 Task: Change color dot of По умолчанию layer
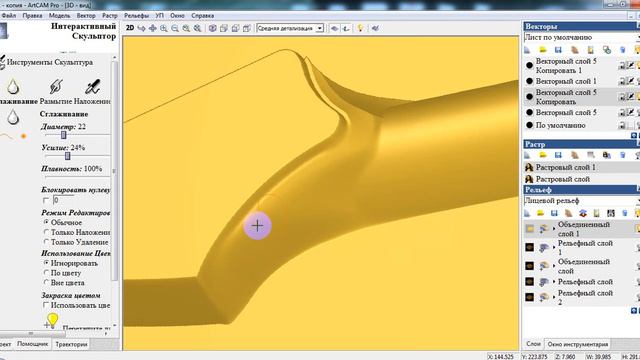(x=529, y=125)
